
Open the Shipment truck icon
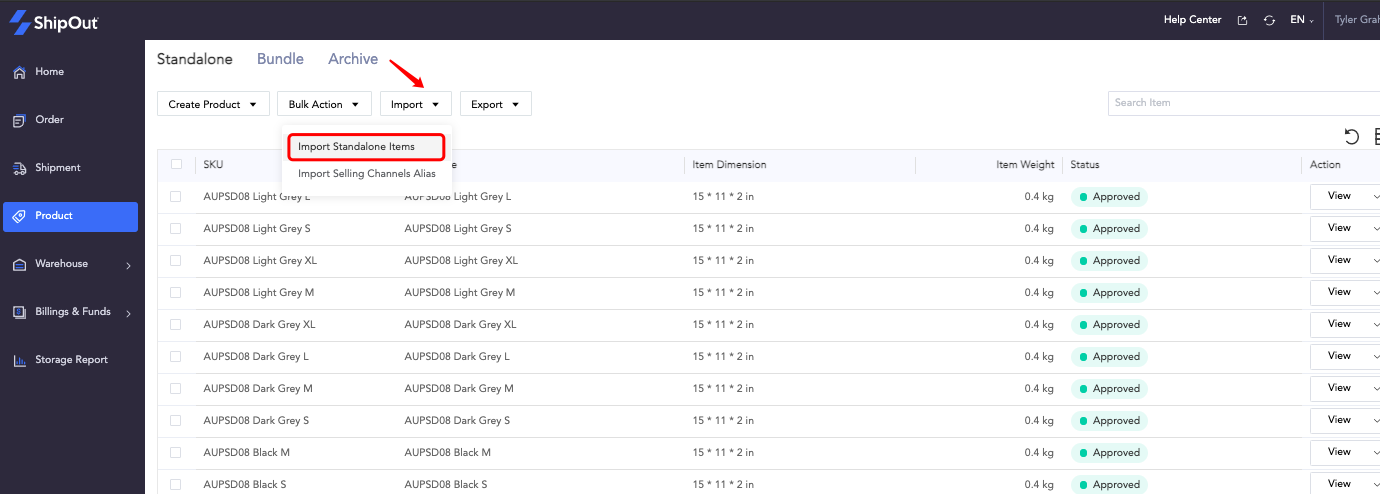click(19, 168)
